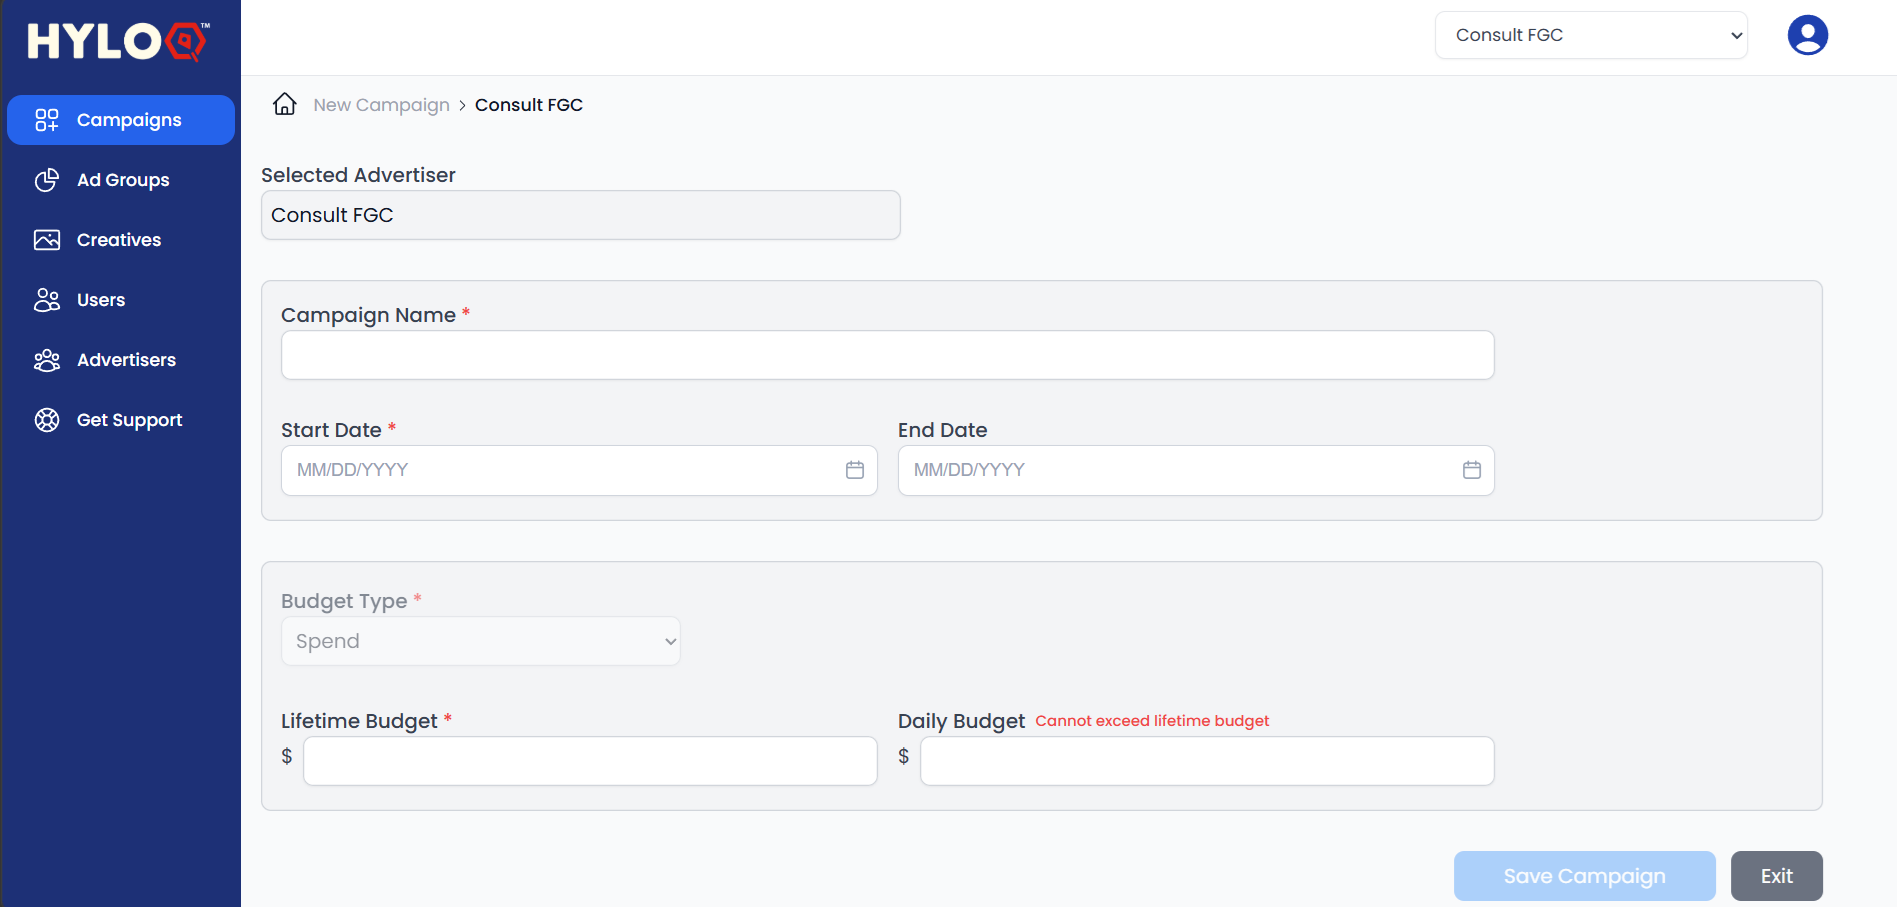Image resolution: width=1897 pixels, height=907 pixels.
Task: Click the Selected Advertiser Consult FGC field
Action: 581,215
